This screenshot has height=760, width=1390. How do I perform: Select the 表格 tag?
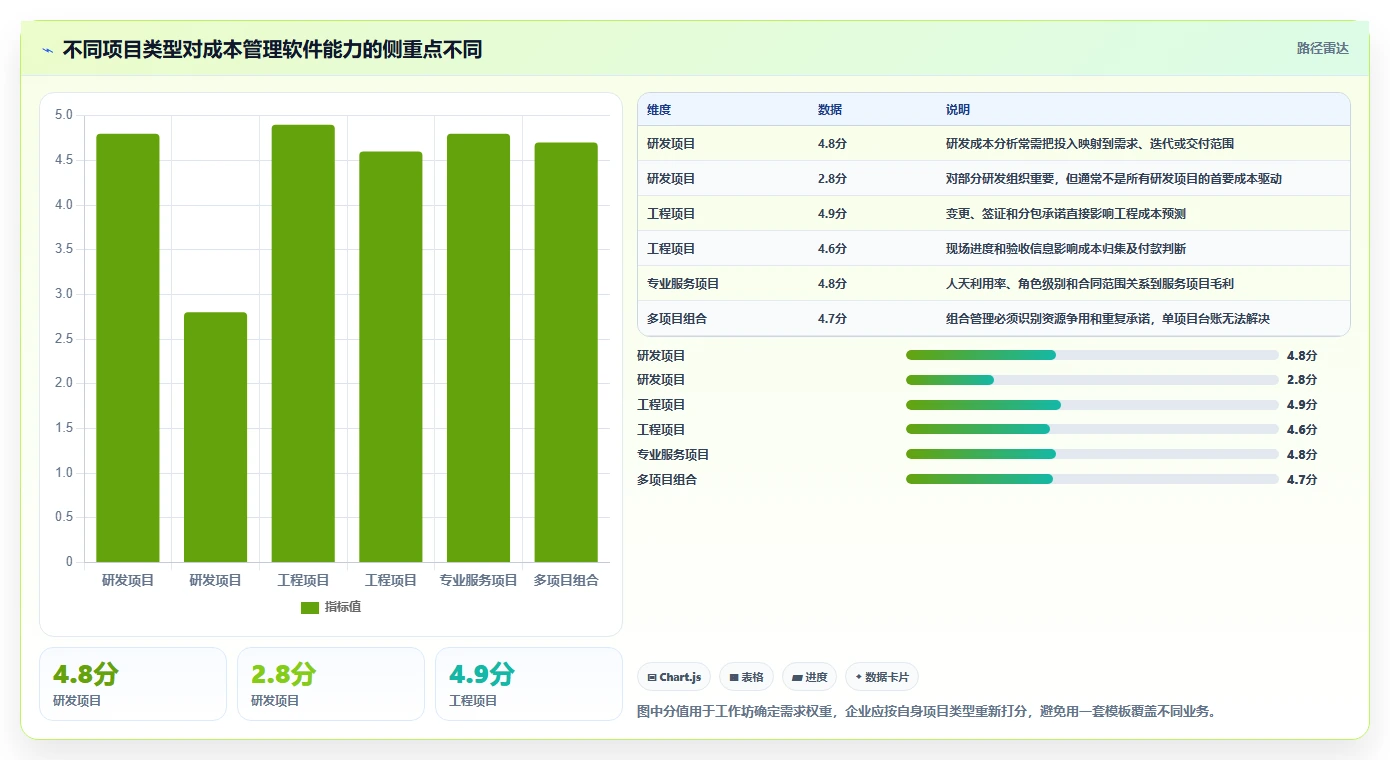coord(746,677)
